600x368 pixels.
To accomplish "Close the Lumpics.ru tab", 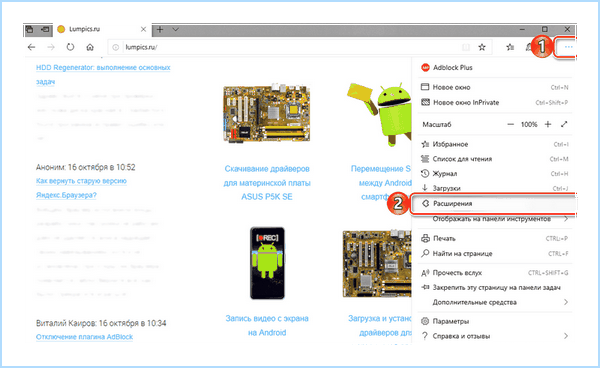I will pos(143,29).
